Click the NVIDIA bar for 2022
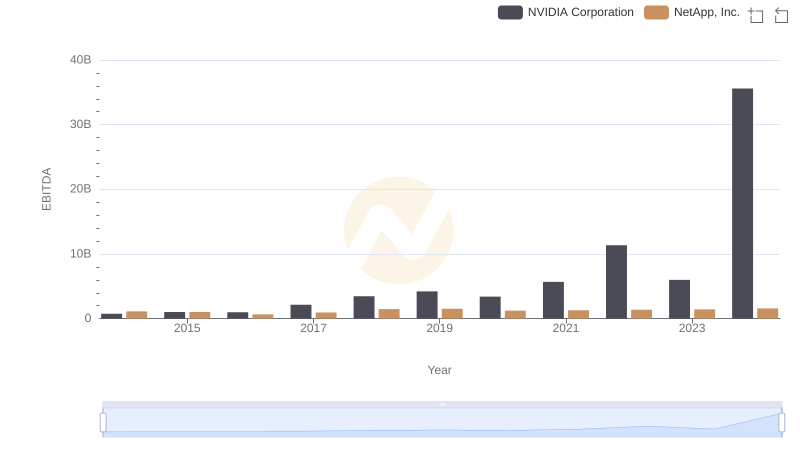This screenshot has height=461, width=800. [x=616, y=281]
